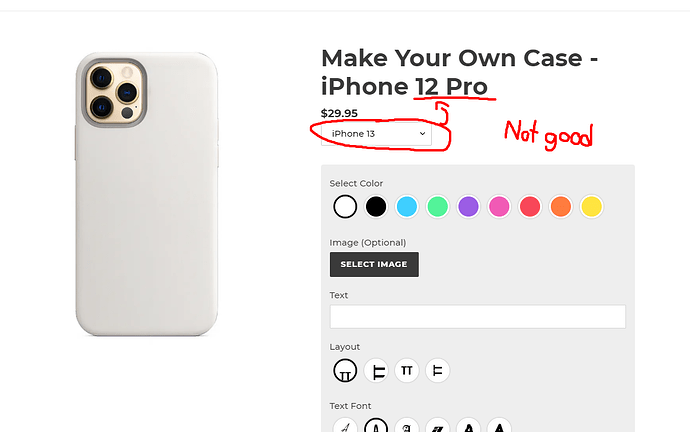Select the purple color swatch
The image size is (690, 432).
point(468,207)
